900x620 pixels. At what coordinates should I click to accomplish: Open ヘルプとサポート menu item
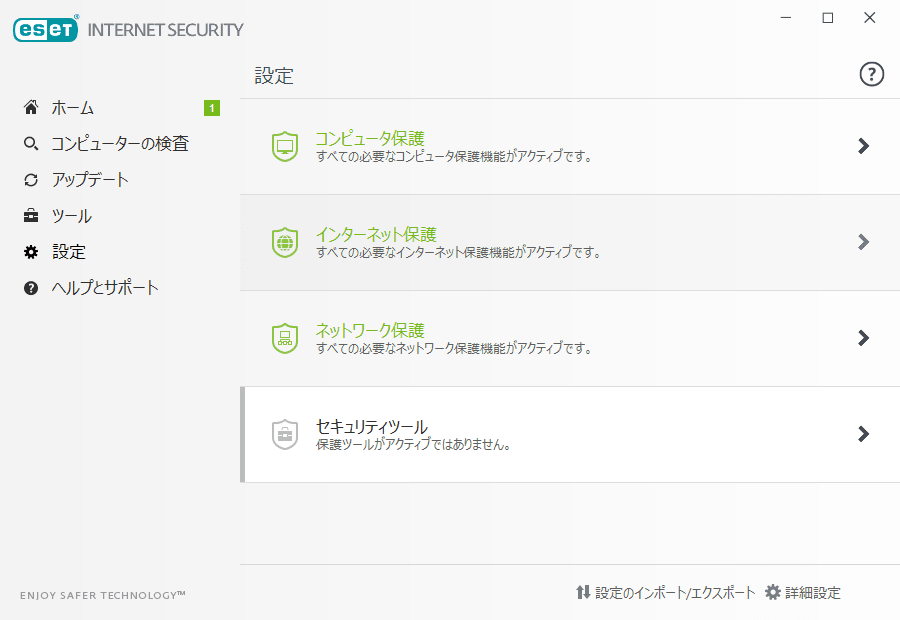coord(105,288)
